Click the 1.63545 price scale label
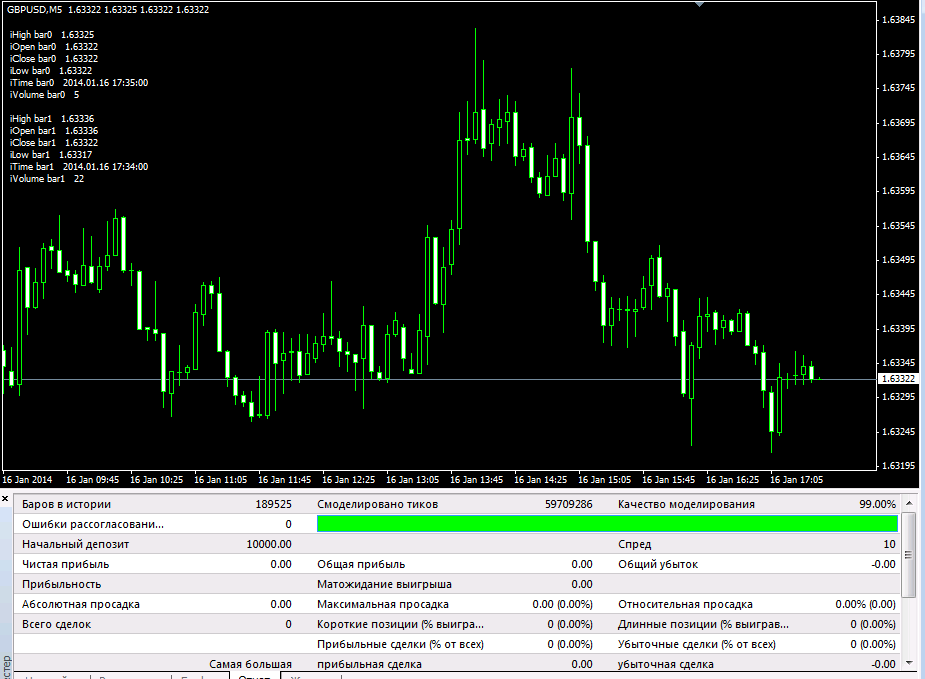 pyautogui.click(x=898, y=226)
